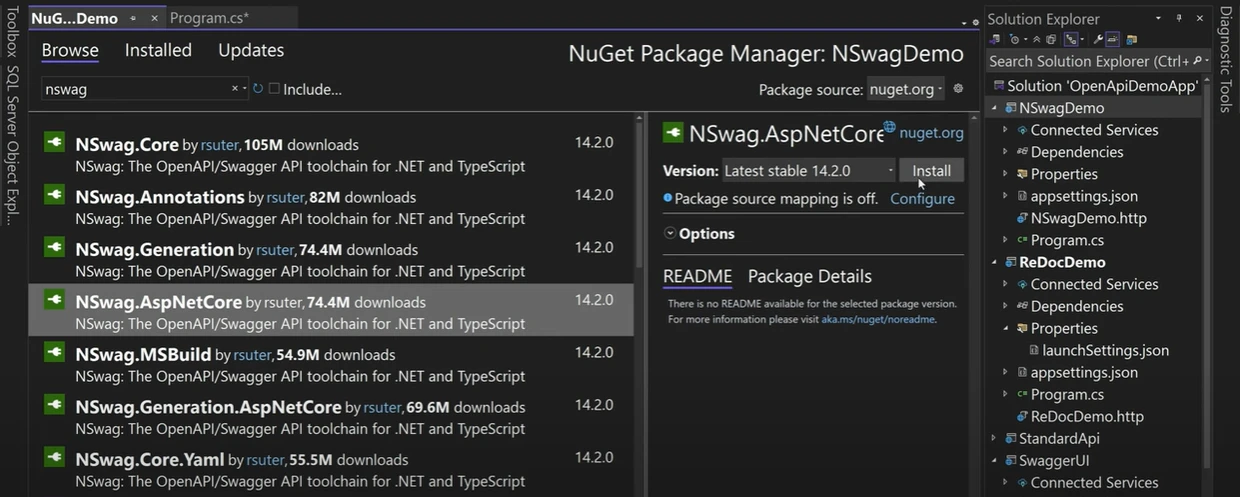
Task: Click the NSwag.Generation package icon
Action: [x=54, y=248]
